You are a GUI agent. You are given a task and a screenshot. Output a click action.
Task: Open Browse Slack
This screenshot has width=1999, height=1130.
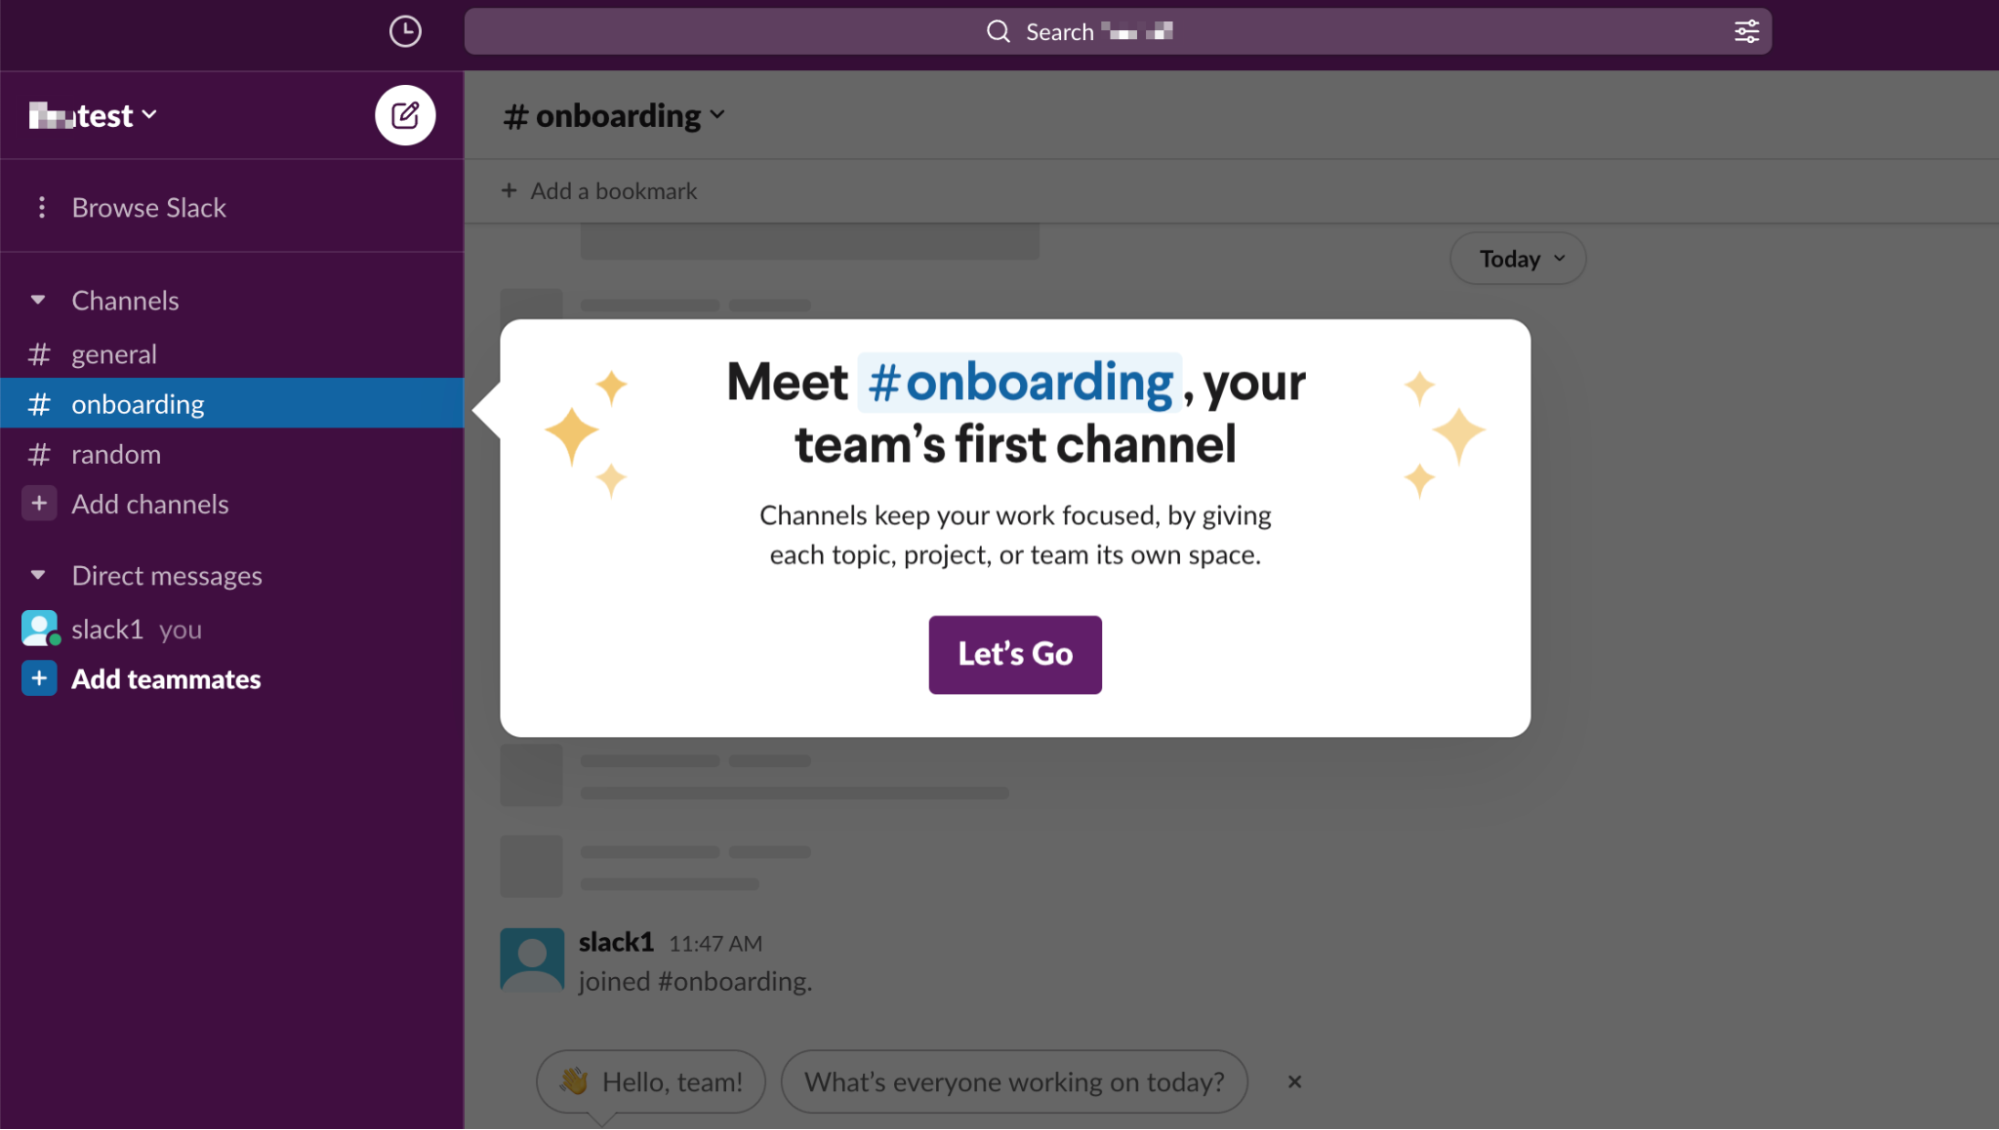coord(148,207)
